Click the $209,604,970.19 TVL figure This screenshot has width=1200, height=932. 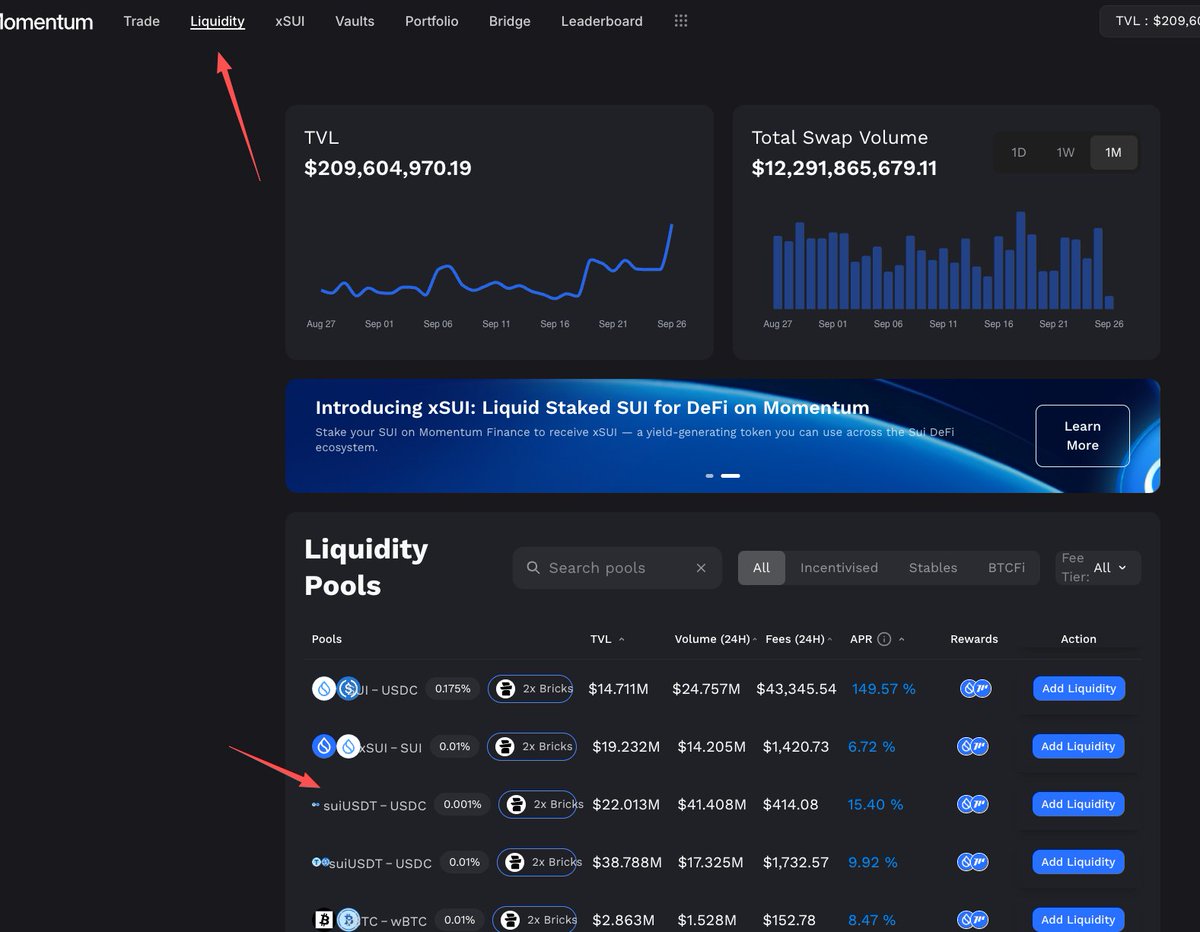[388, 169]
